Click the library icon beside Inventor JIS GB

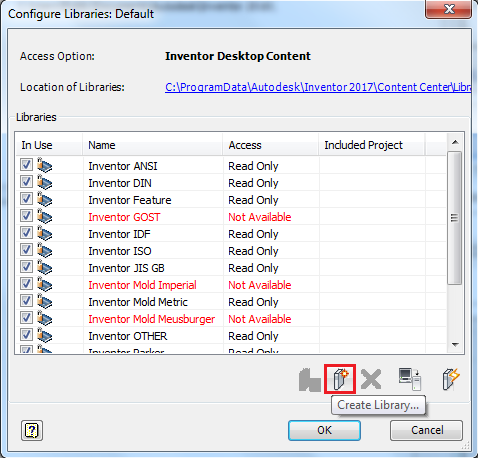44,267
